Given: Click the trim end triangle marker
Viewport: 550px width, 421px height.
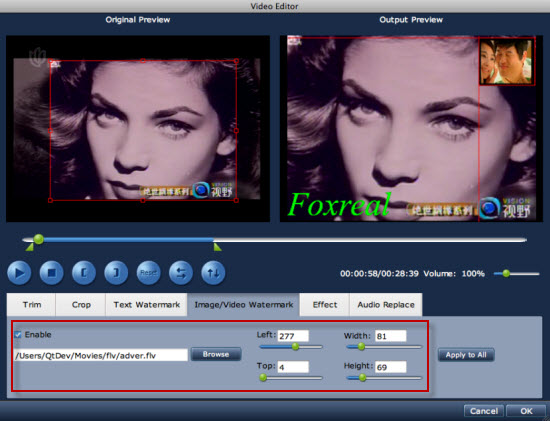Looking at the screenshot, I should pos(218,247).
